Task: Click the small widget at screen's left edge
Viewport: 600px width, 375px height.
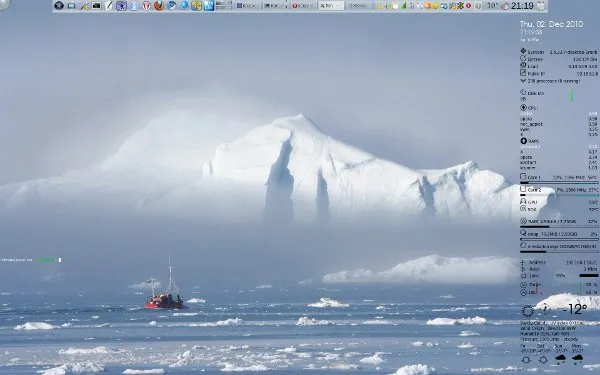Action: 31,260
